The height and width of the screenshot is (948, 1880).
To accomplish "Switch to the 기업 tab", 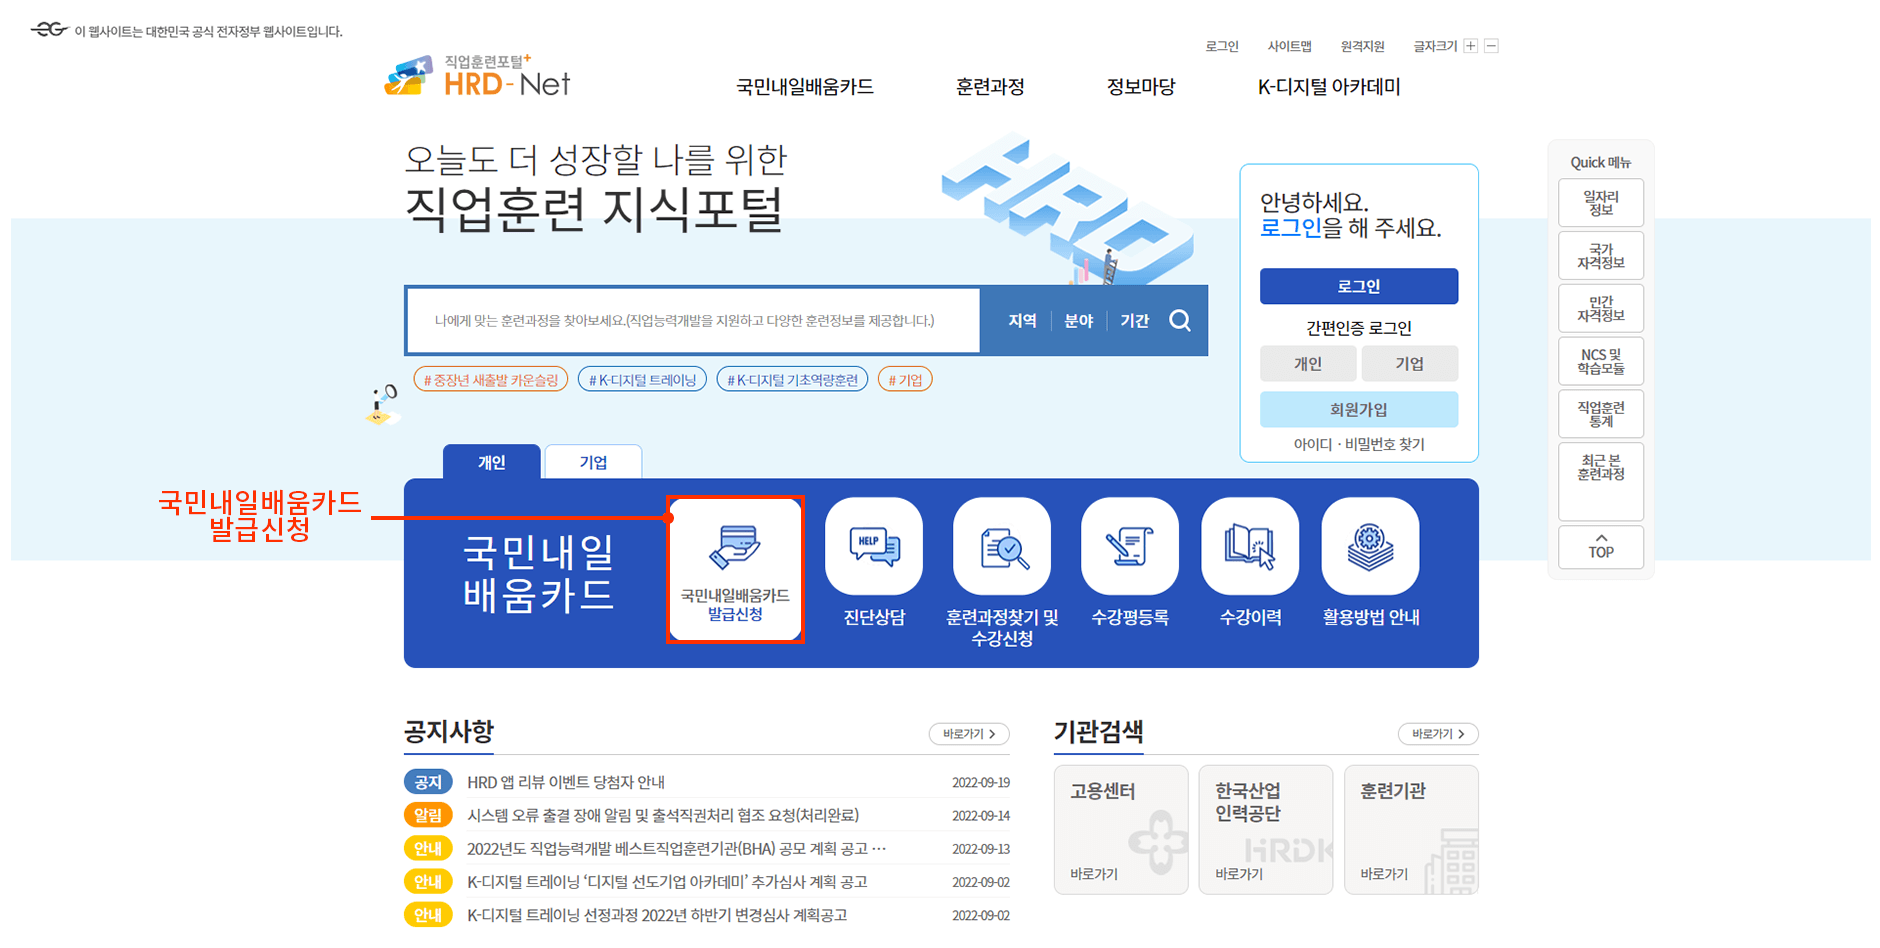I will pyautogui.click(x=593, y=461).
